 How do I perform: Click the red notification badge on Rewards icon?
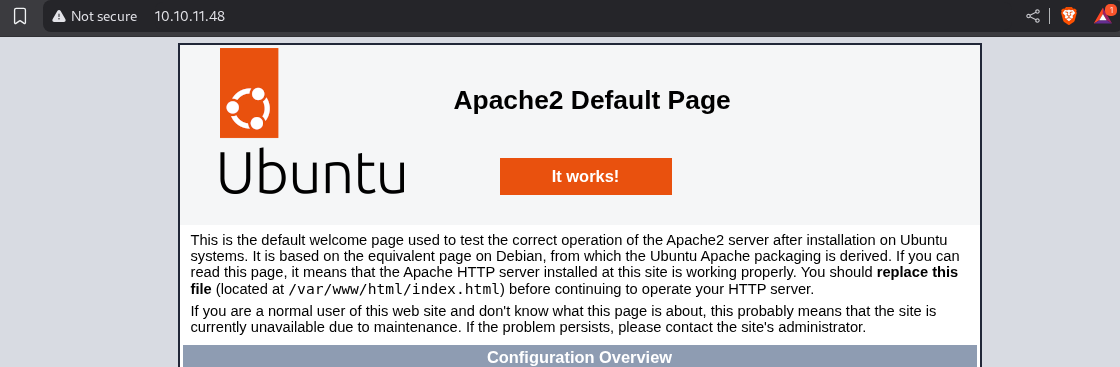(x=1110, y=9)
